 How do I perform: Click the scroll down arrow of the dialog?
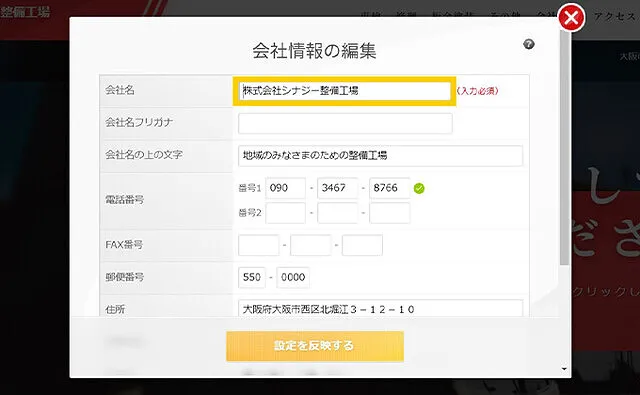(564, 369)
